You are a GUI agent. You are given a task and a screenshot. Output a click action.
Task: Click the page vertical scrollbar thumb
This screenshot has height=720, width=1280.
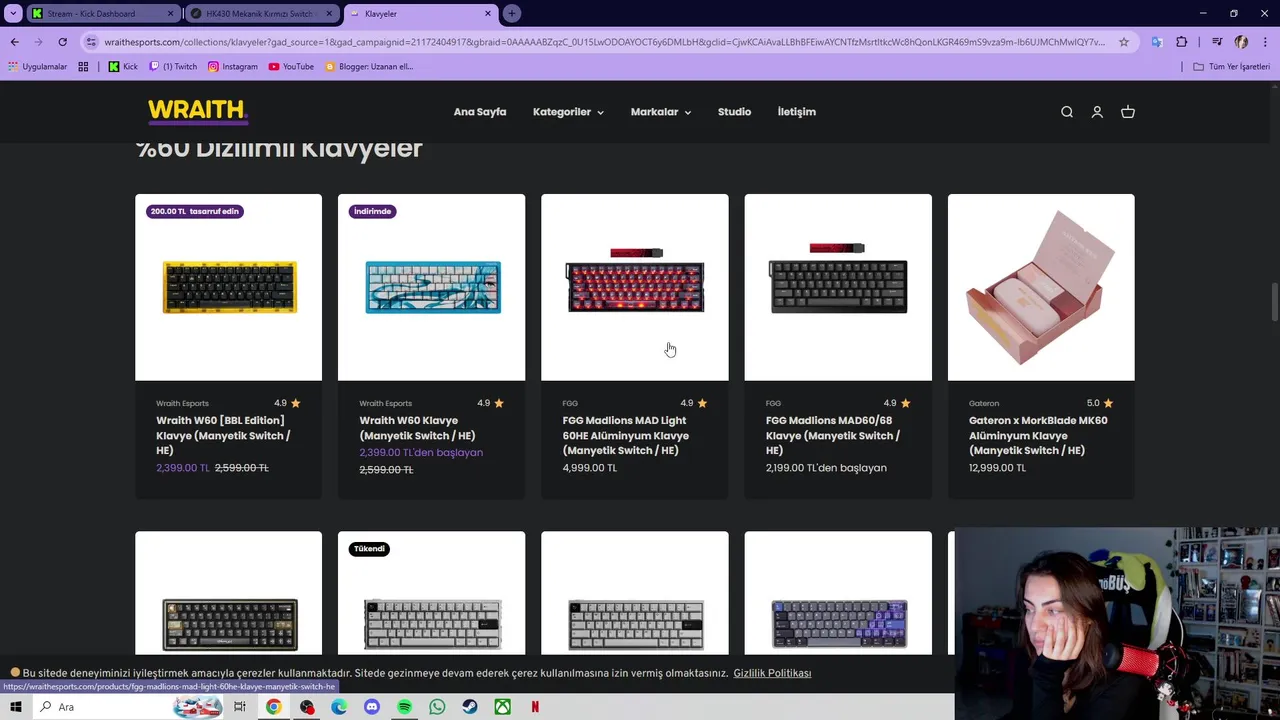pyautogui.click(x=1274, y=302)
